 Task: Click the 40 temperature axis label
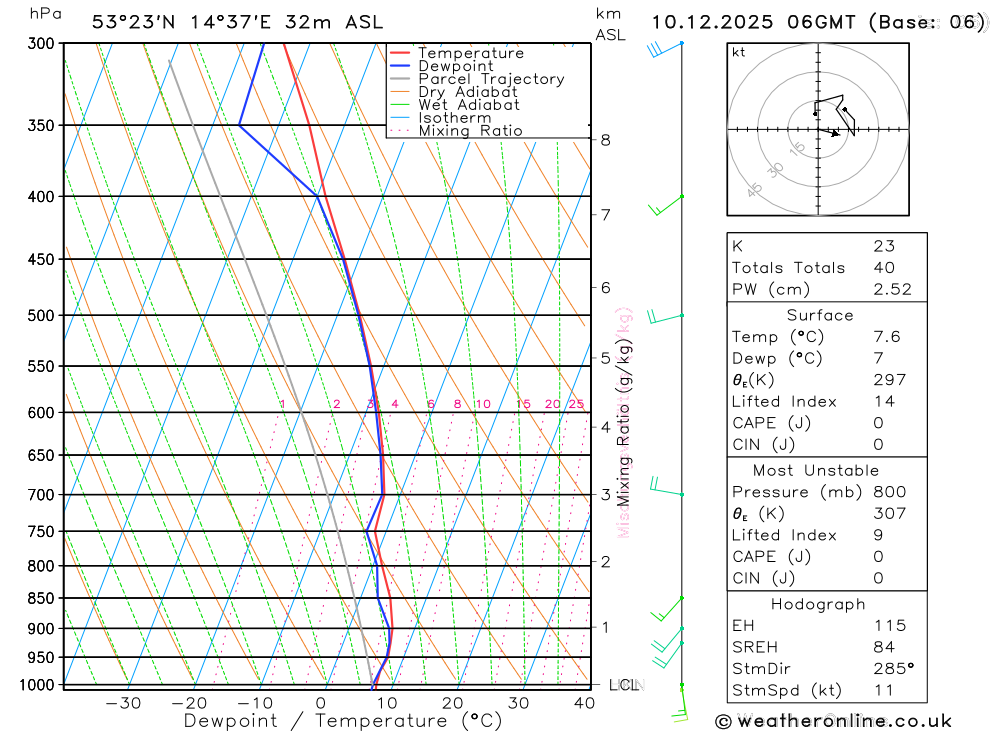click(584, 703)
